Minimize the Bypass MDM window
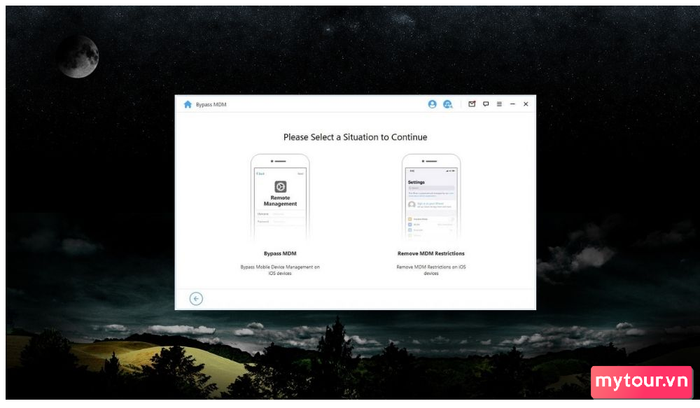Image resolution: width=700 pixels, height=408 pixels. click(x=512, y=104)
